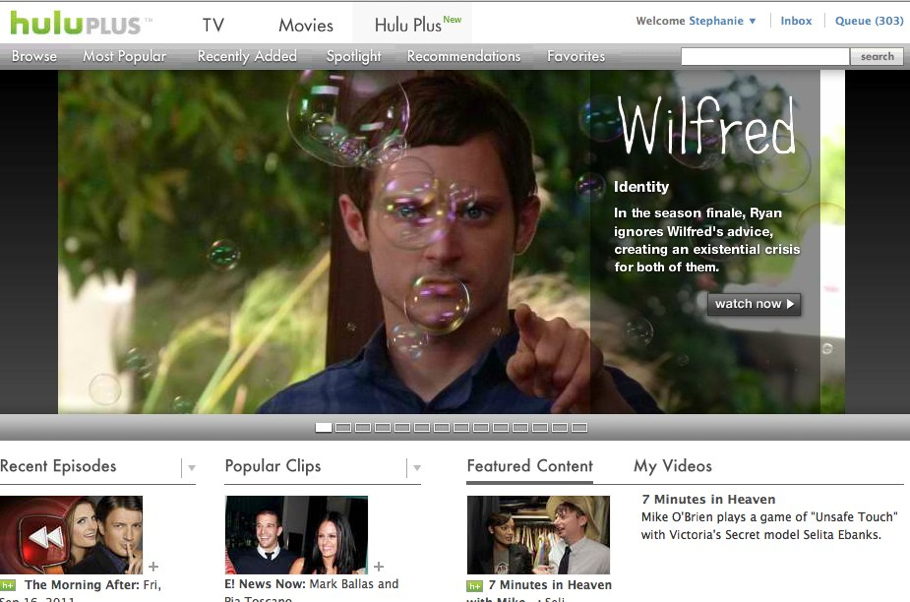910x602 pixels.
Task: Click the E! News Now title link
Action: [265, 584]
